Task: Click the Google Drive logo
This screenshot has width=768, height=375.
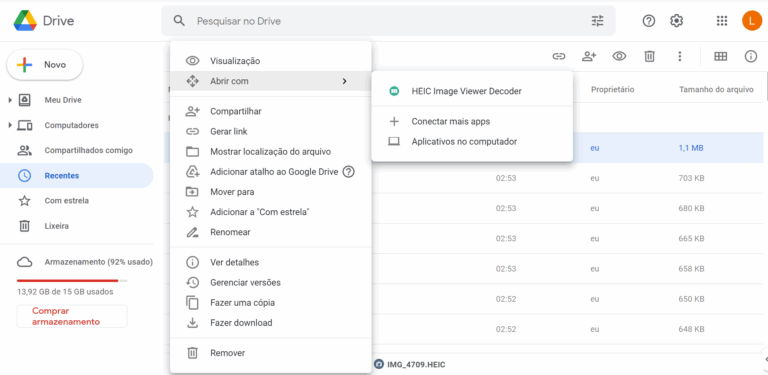Action: pyautogui.click(x=25, y=21)
